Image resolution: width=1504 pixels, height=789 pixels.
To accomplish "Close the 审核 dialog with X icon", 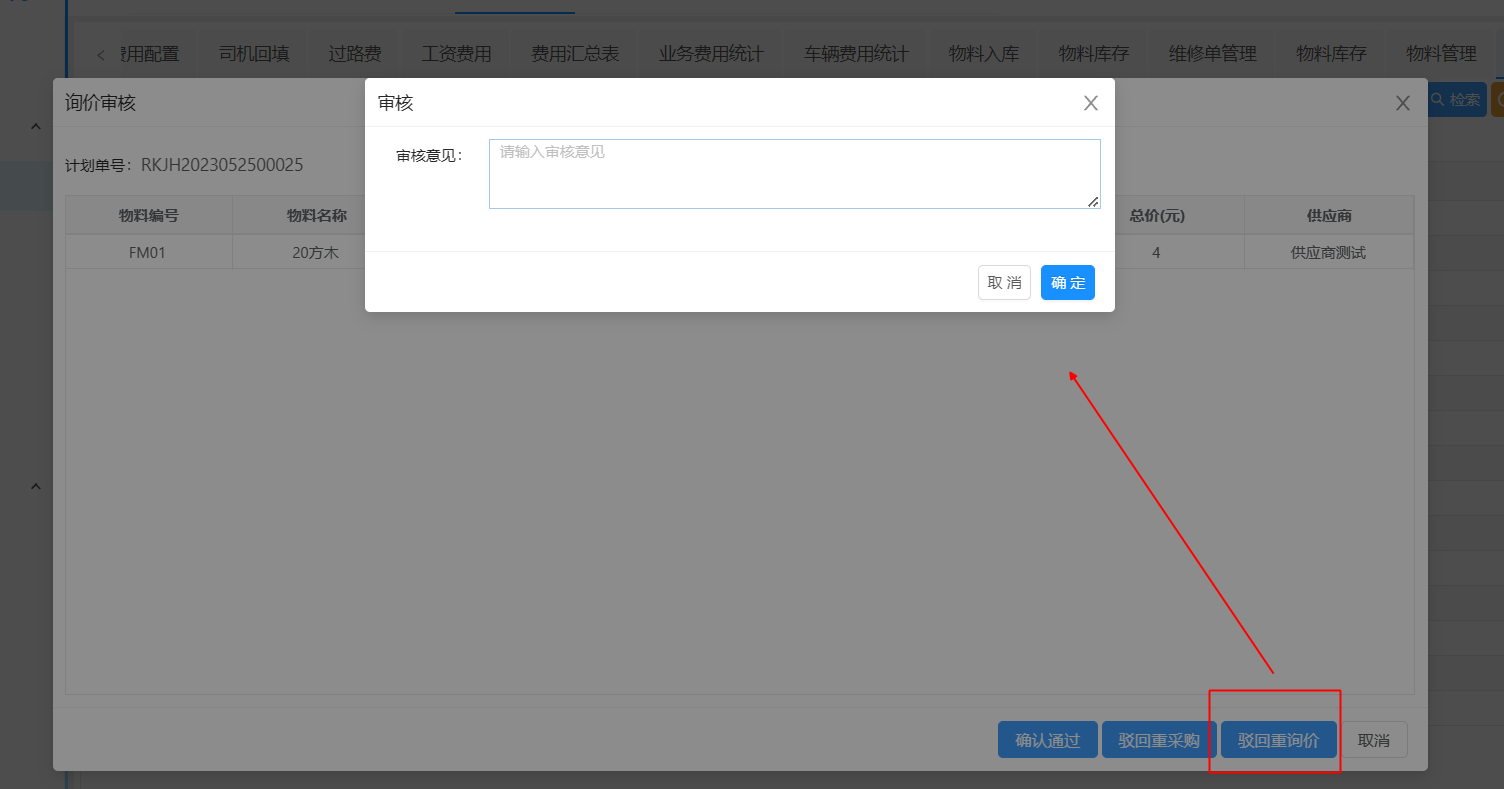I will pos(1090,103).
